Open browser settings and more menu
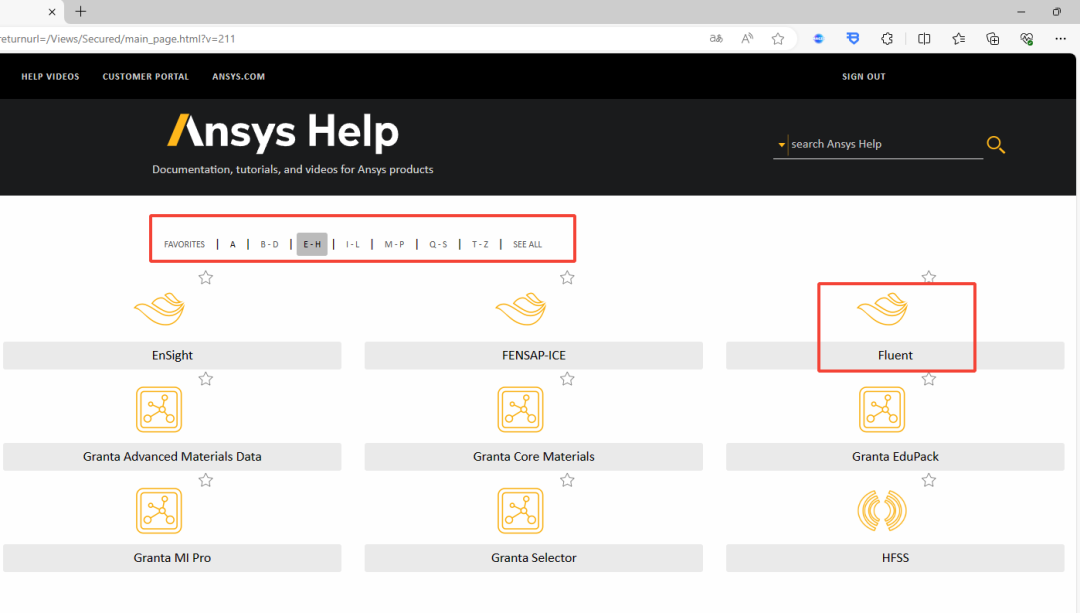The height and width of the screenshot is (613, 1080). click(1061, 39)
